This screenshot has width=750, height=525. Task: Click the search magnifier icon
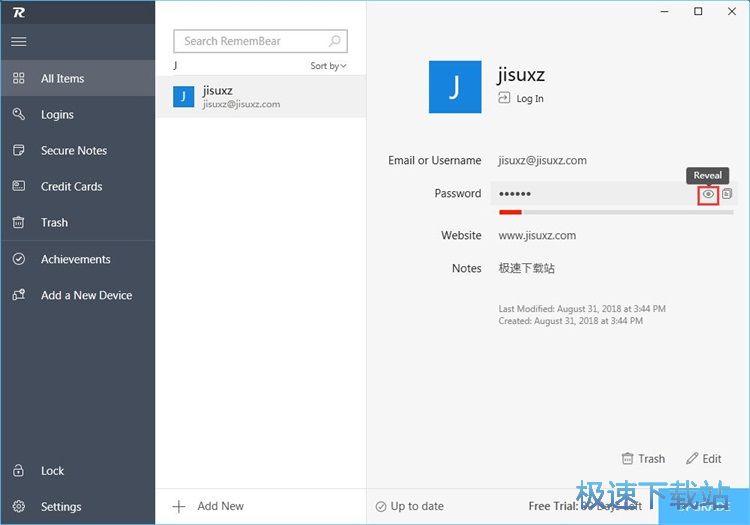pos(335,41)
